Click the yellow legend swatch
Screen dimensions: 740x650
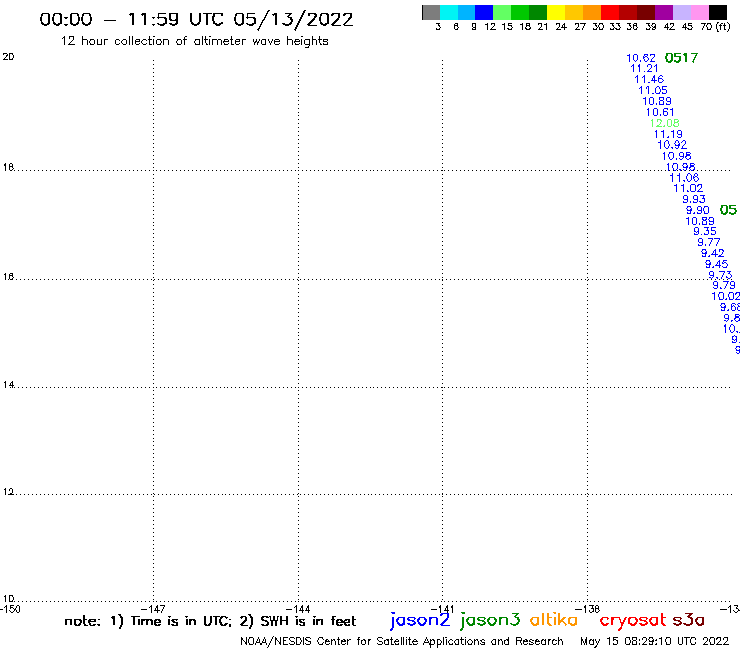[556, 12]
